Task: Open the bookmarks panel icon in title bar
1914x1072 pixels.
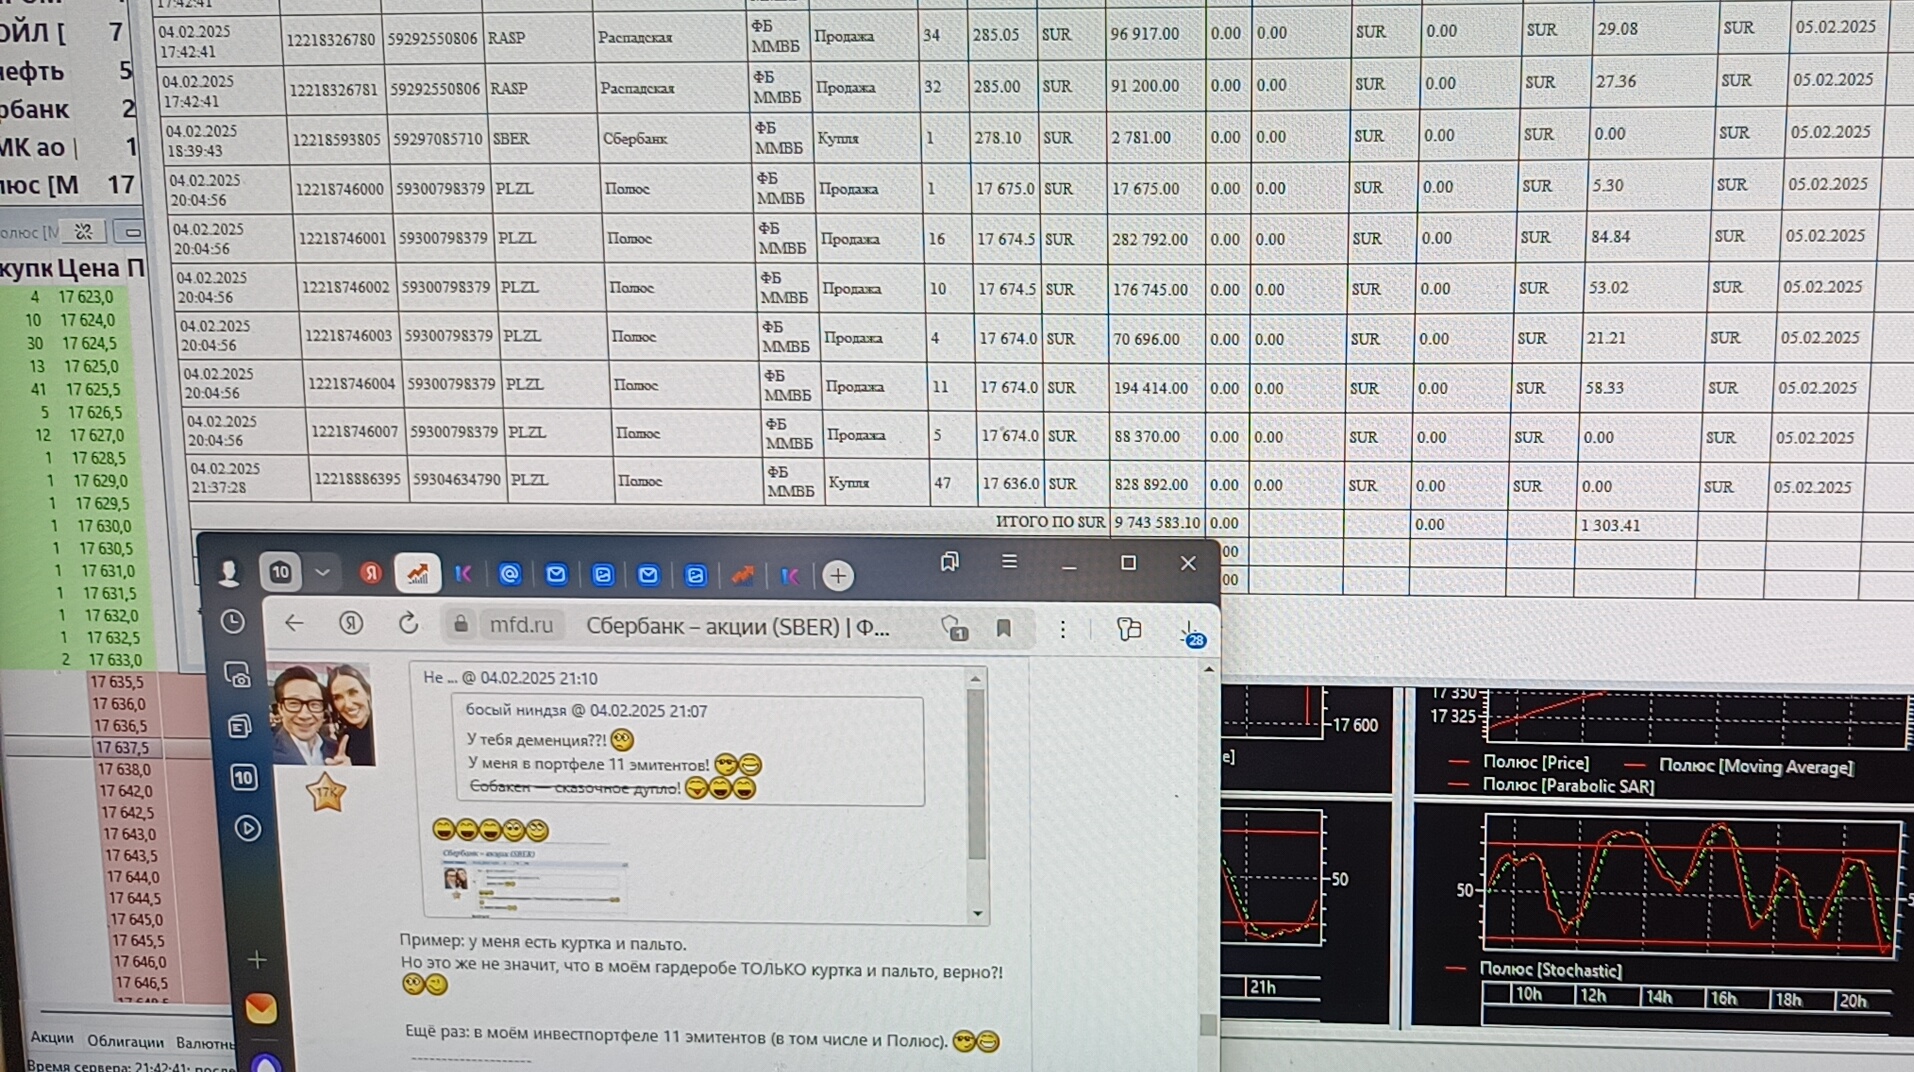Action: [950, 562]
